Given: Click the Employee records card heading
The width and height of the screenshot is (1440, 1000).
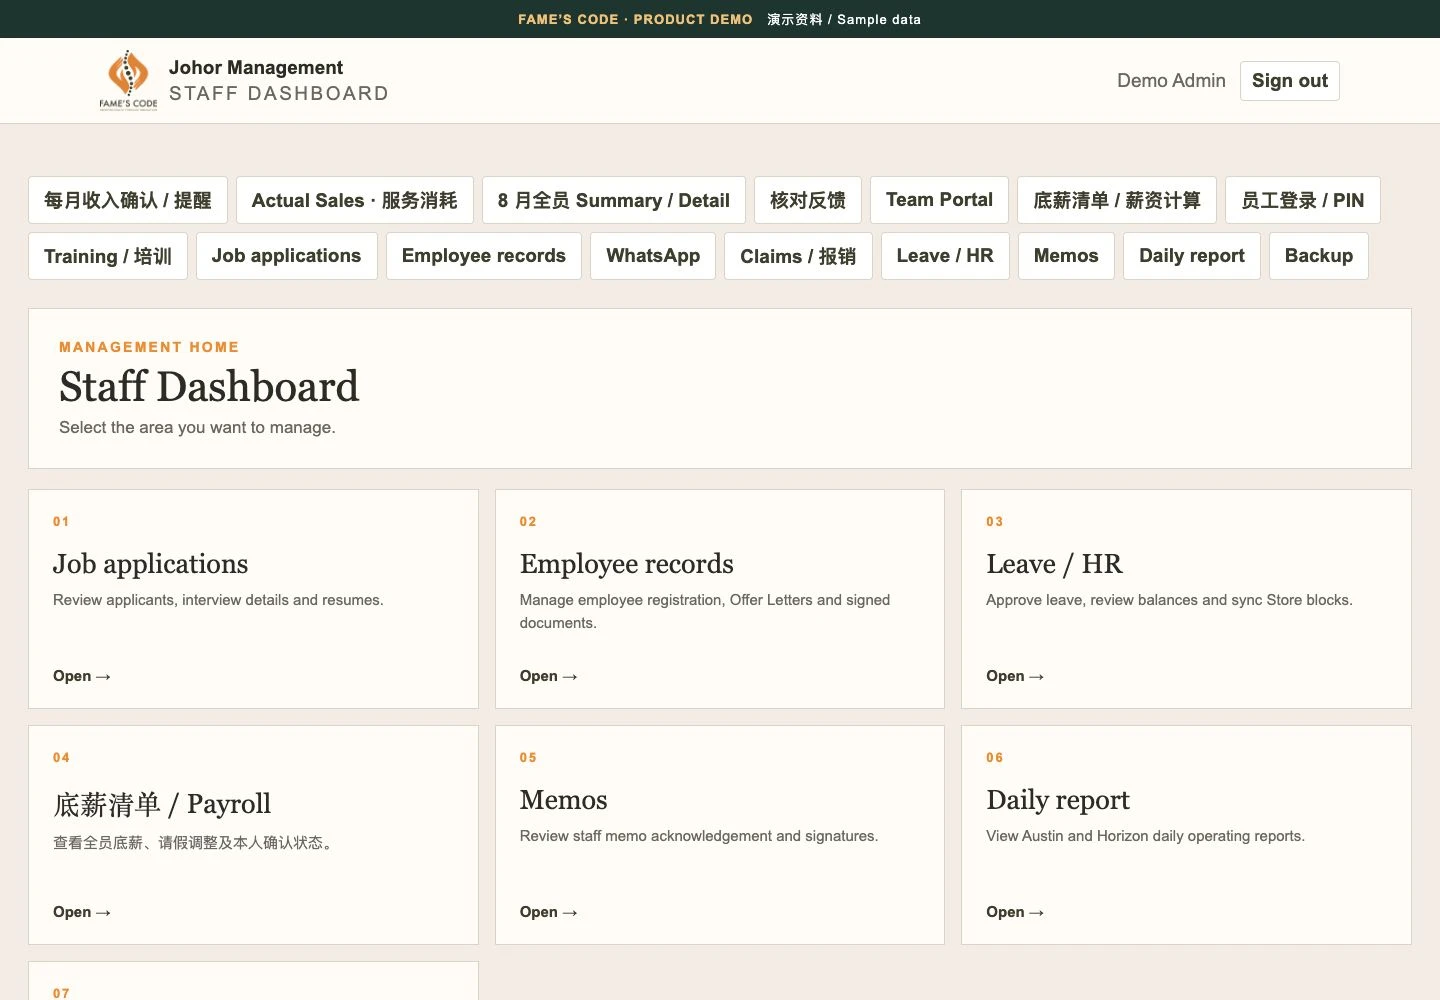Looking at the screenshot, I should 627,564.
